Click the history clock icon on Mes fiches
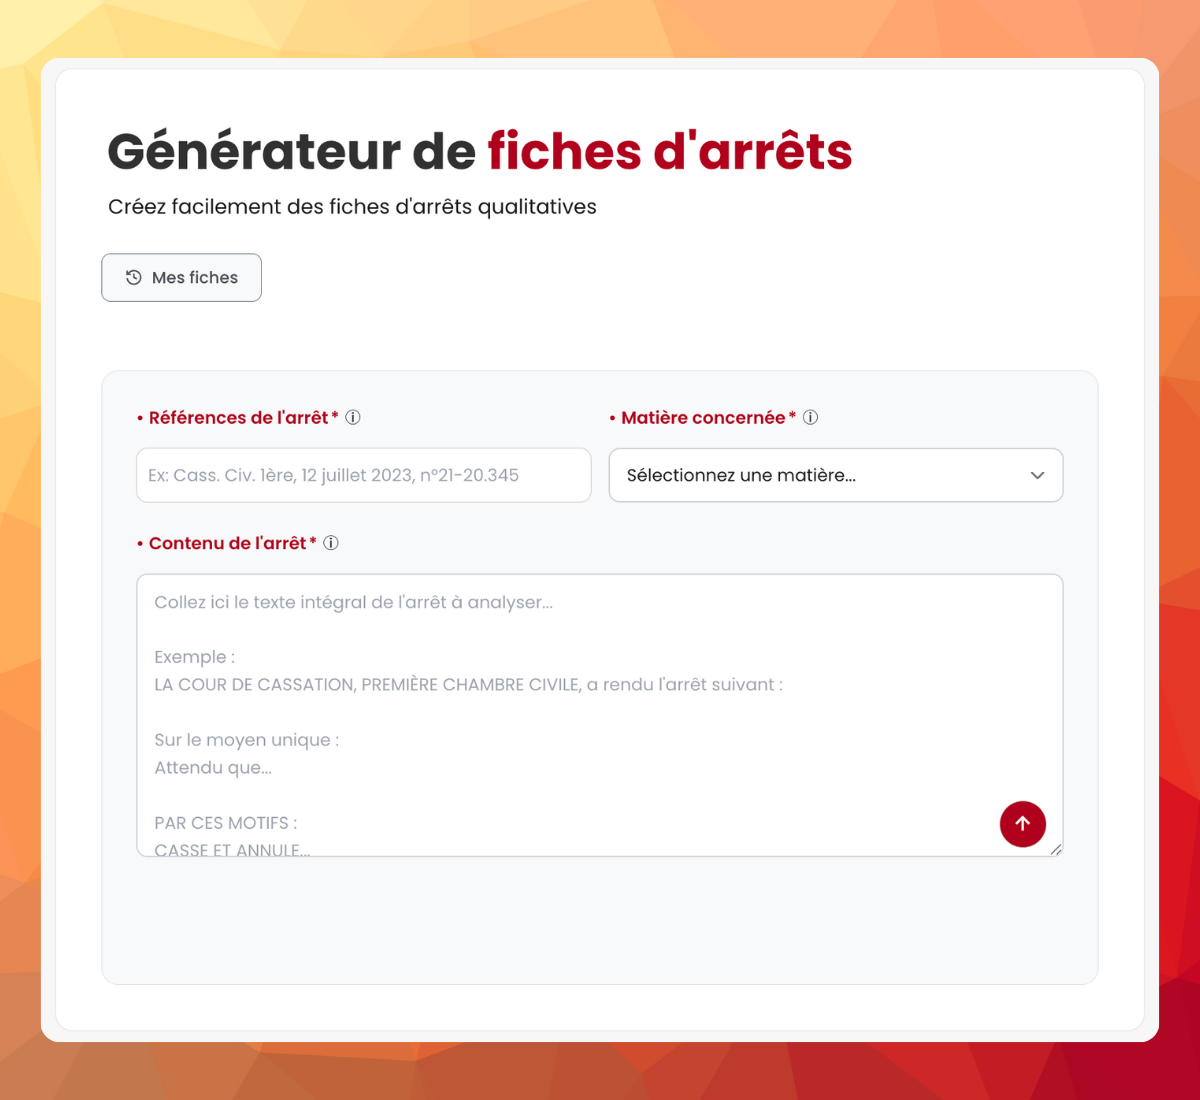Viewport: 1200px width, 1100px height. click(133, 277)
